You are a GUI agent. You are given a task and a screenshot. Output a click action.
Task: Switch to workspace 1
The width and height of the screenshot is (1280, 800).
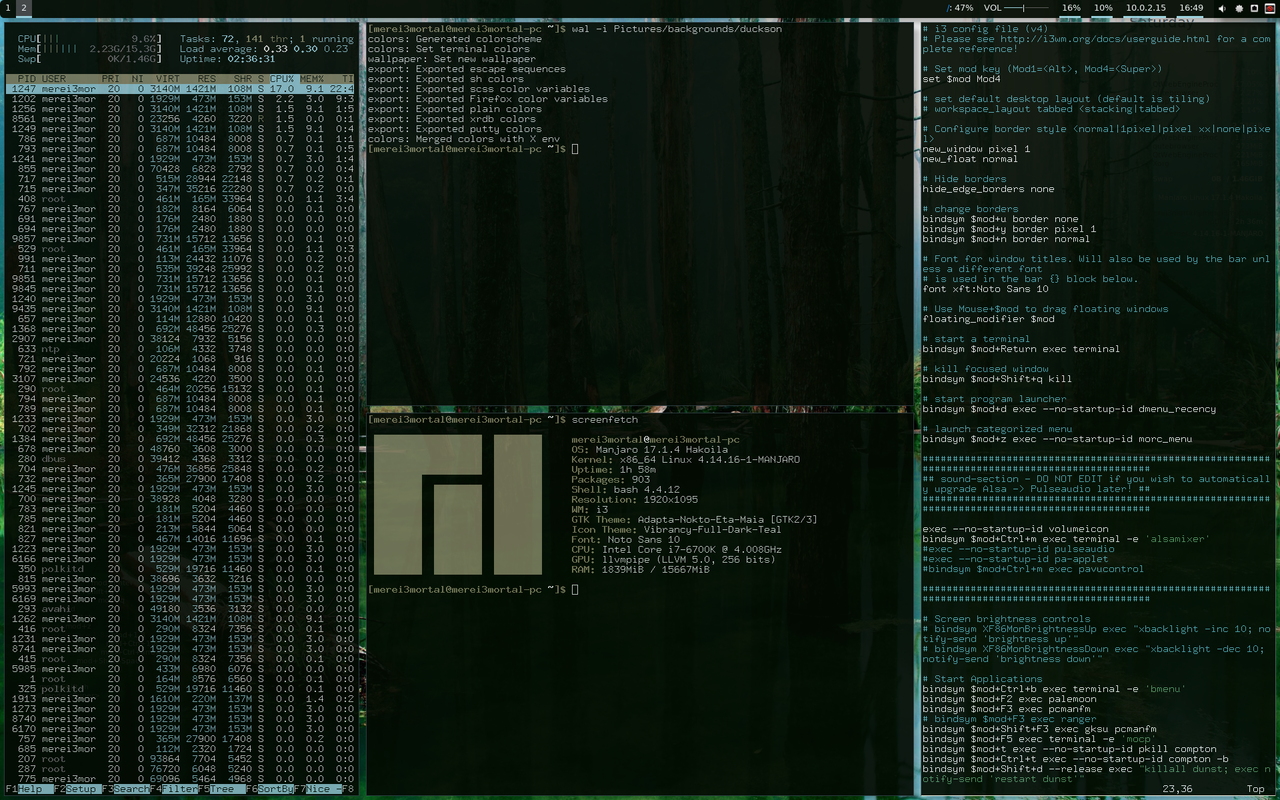click(7, 8)
